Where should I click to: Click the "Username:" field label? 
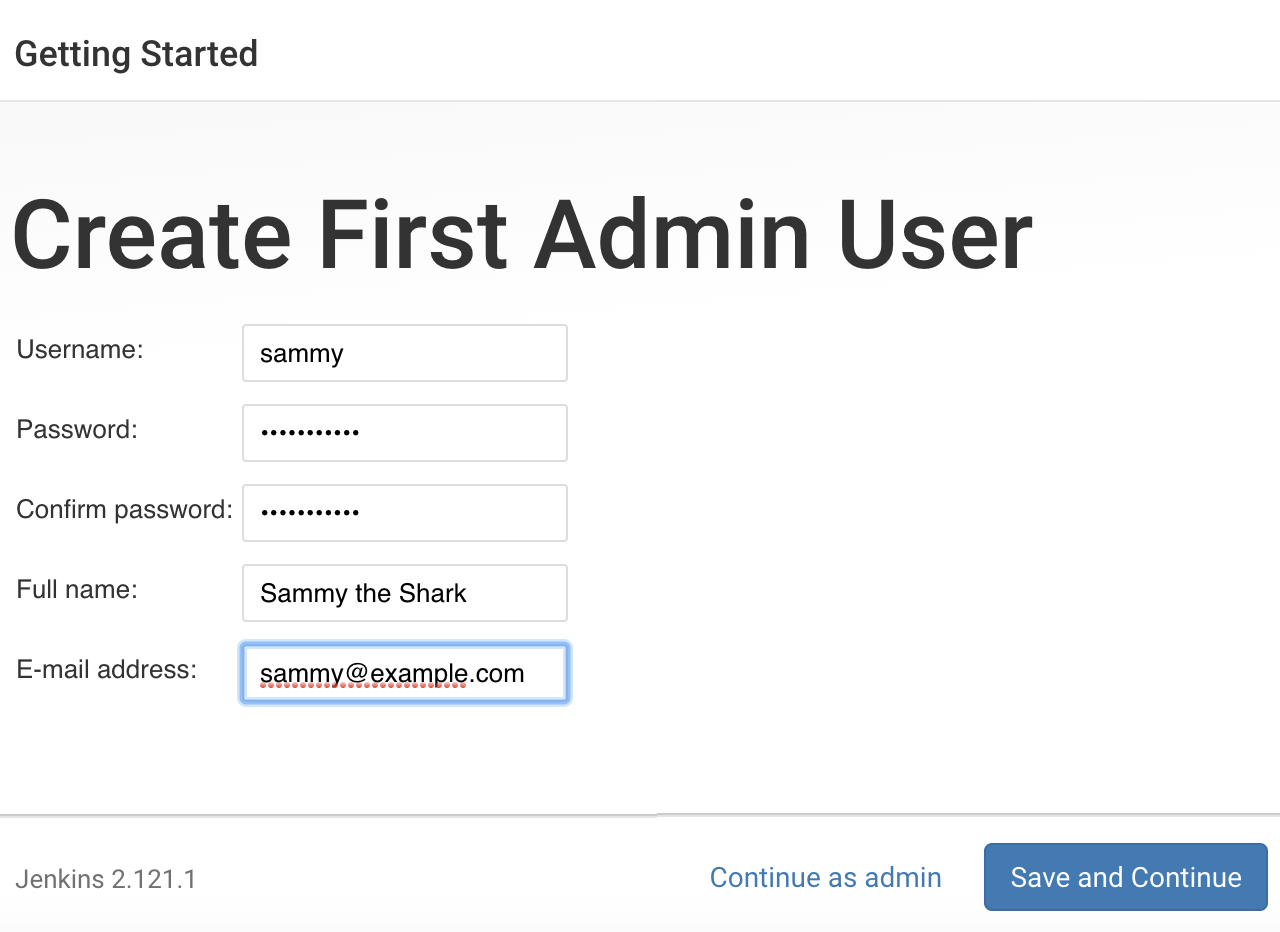80,349
